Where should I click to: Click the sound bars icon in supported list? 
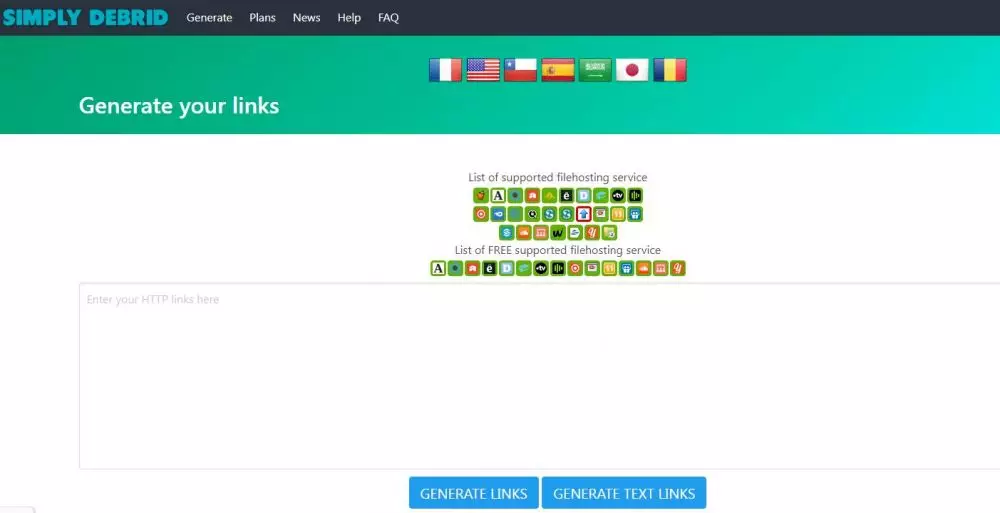[x=635, y=195]
